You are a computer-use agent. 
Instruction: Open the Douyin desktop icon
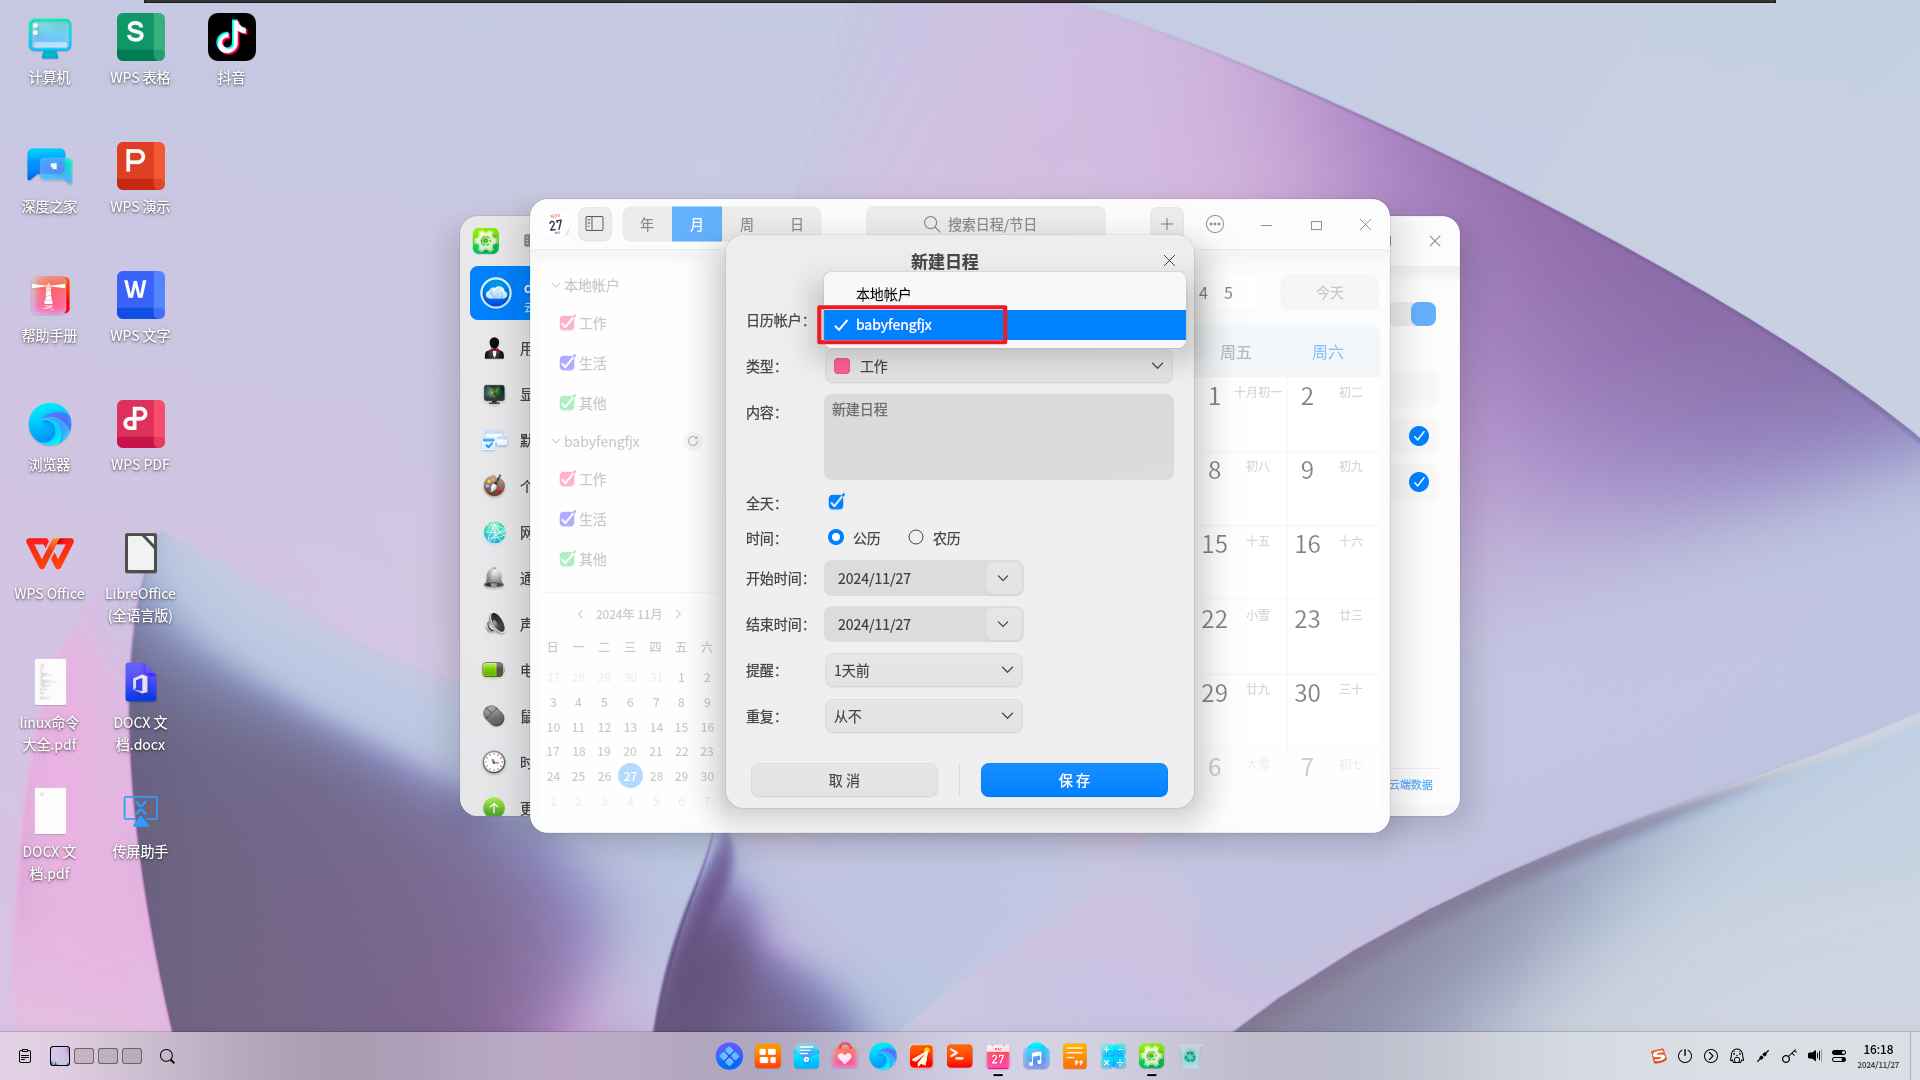coord(231,50)
